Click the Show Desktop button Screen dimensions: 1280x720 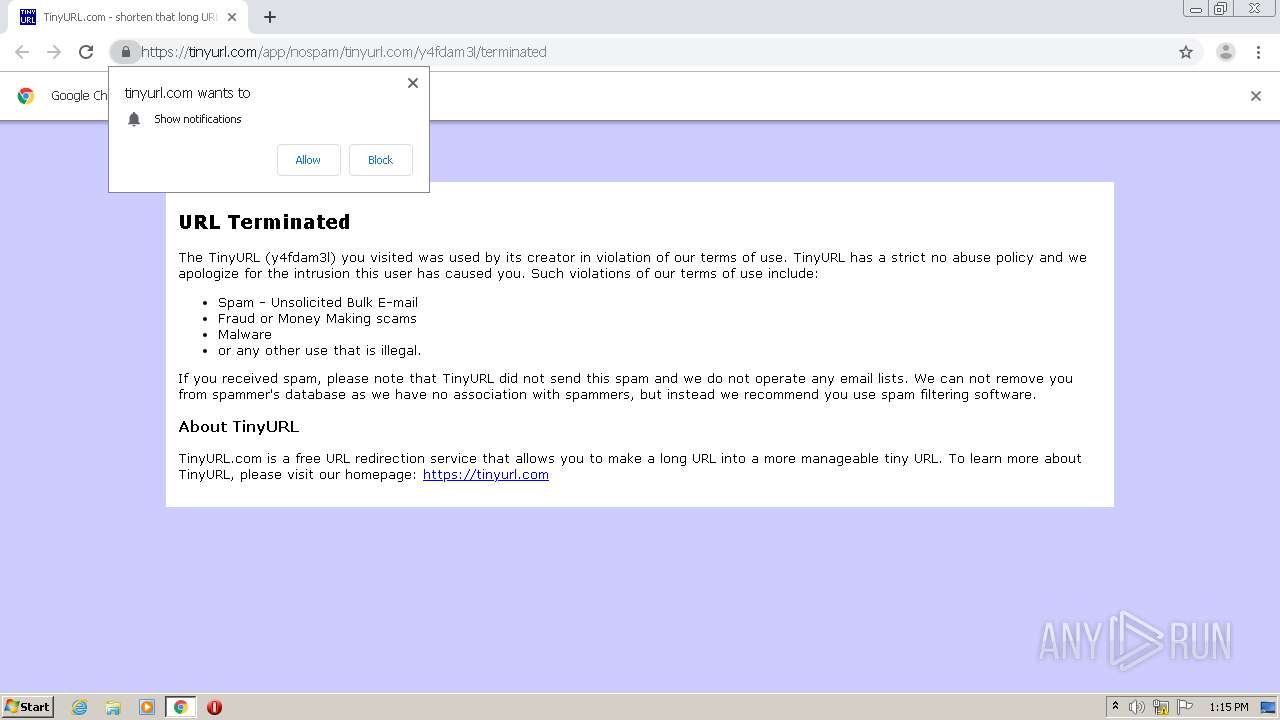[1268, 707]
